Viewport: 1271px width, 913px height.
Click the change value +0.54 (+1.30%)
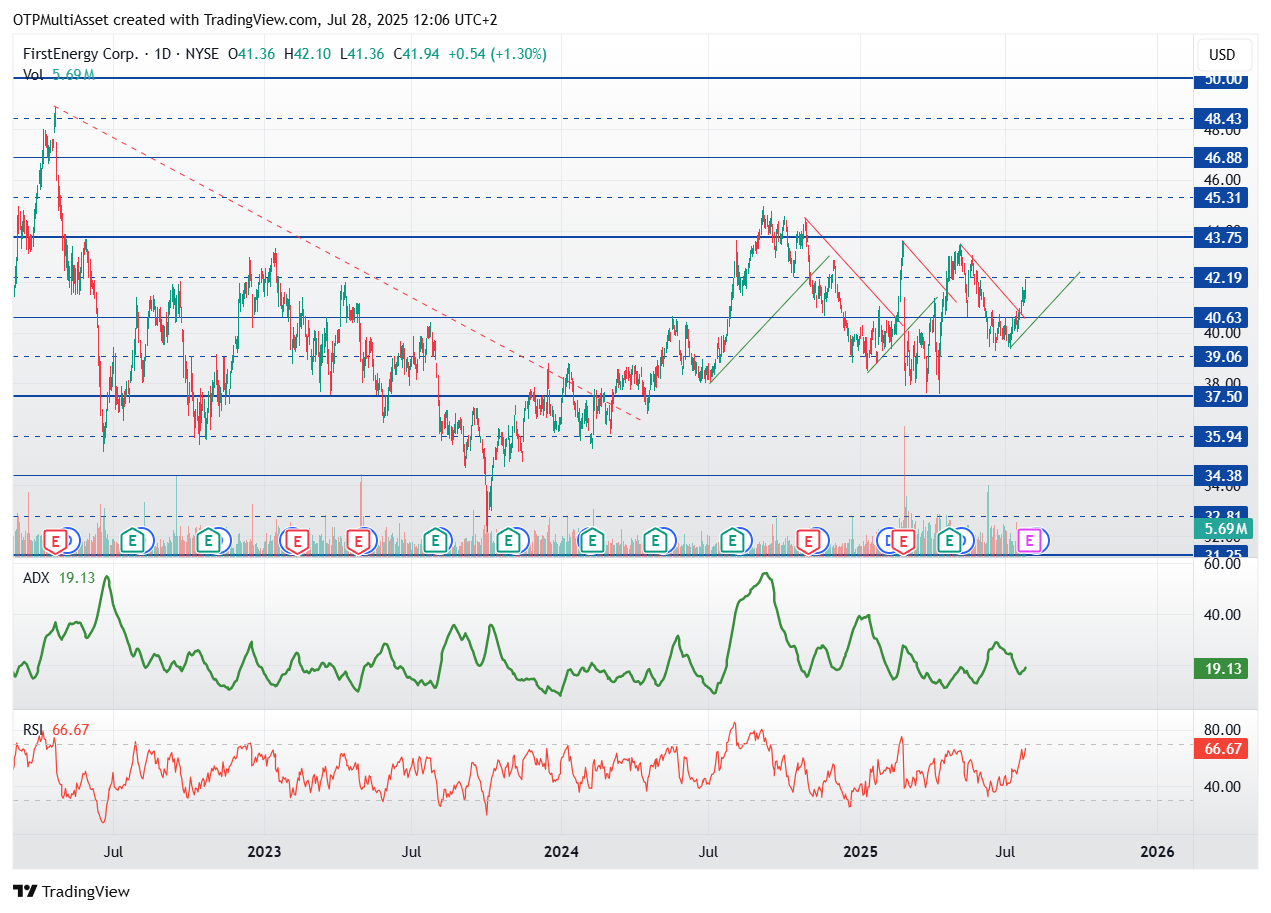coord(497,54)
